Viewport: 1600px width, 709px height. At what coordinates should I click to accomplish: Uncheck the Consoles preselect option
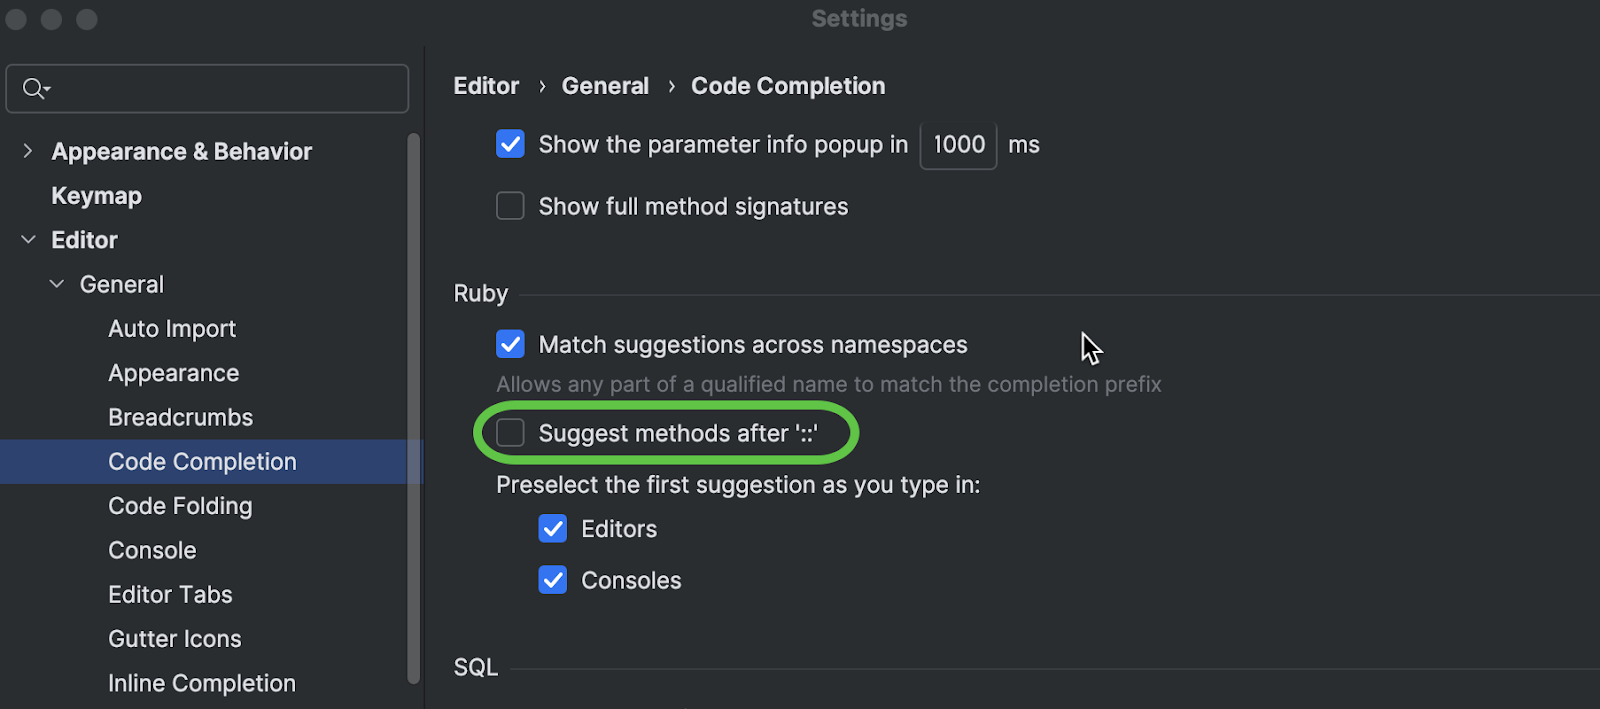coord(553,580)
